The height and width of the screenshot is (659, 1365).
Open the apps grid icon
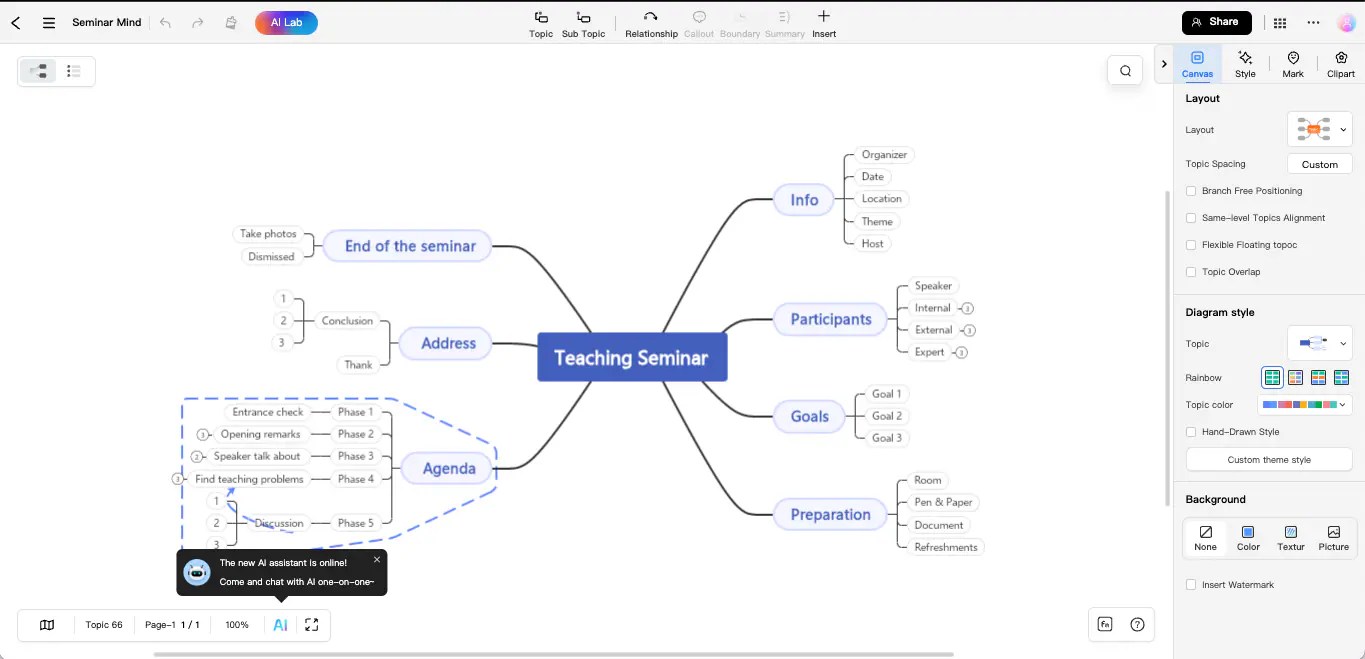tap(1280, 22)
